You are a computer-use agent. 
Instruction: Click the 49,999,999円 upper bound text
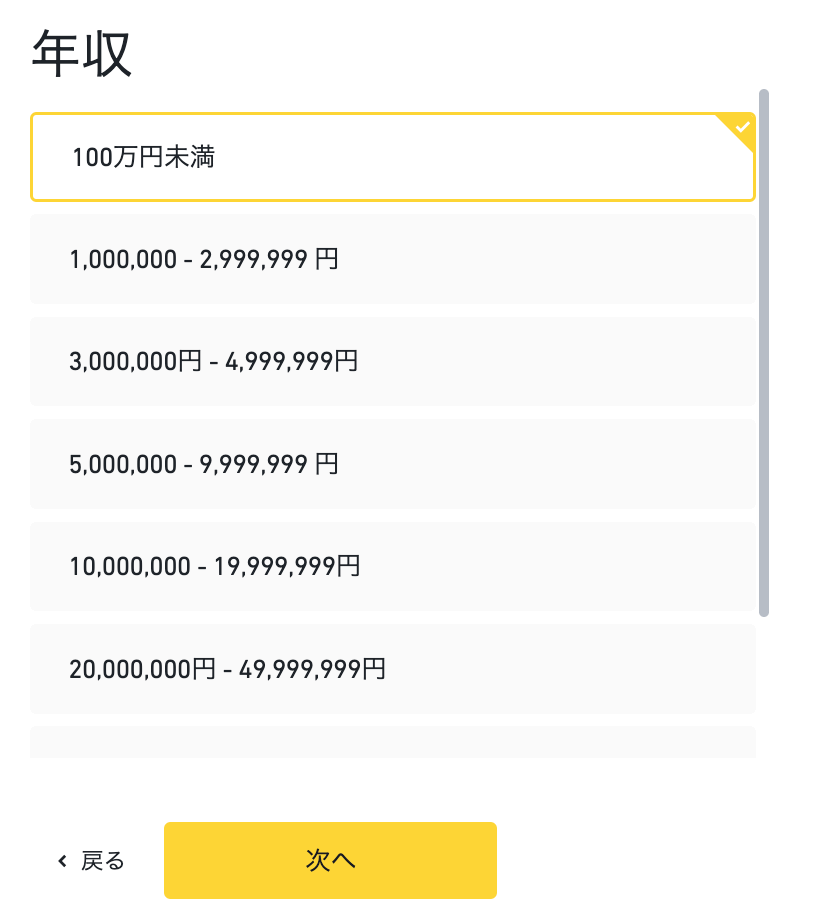pos(312,669)
